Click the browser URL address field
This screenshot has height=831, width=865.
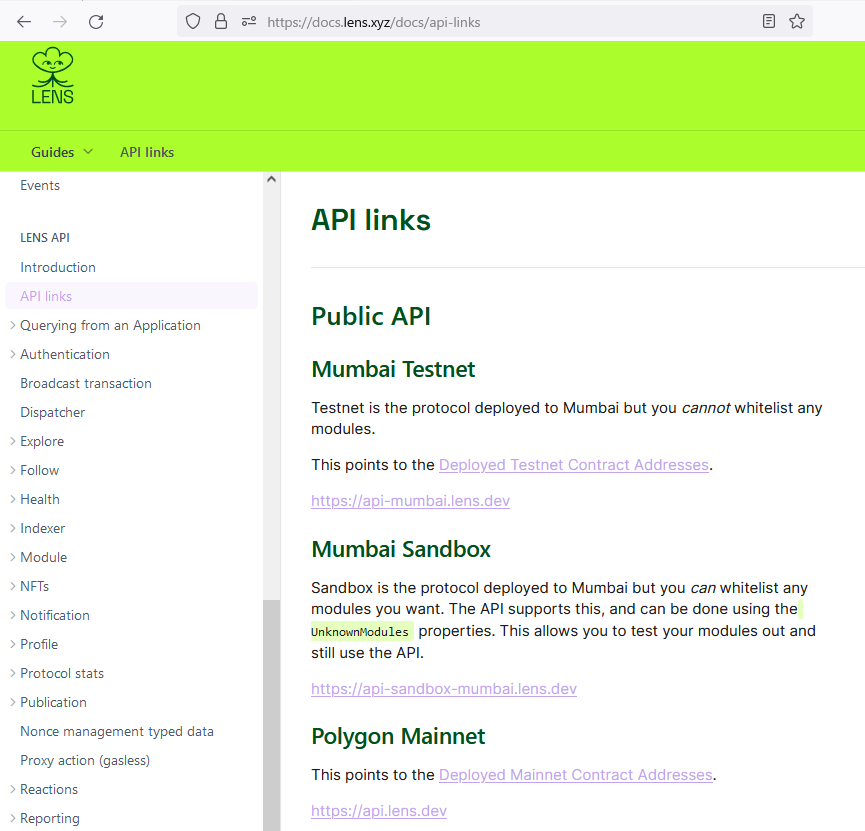[x=500, y=21]
